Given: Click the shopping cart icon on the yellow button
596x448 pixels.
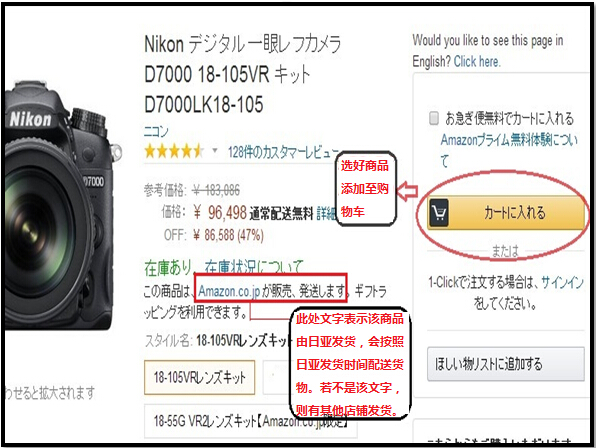Looking at the screenshot, I should pos(439,213).
